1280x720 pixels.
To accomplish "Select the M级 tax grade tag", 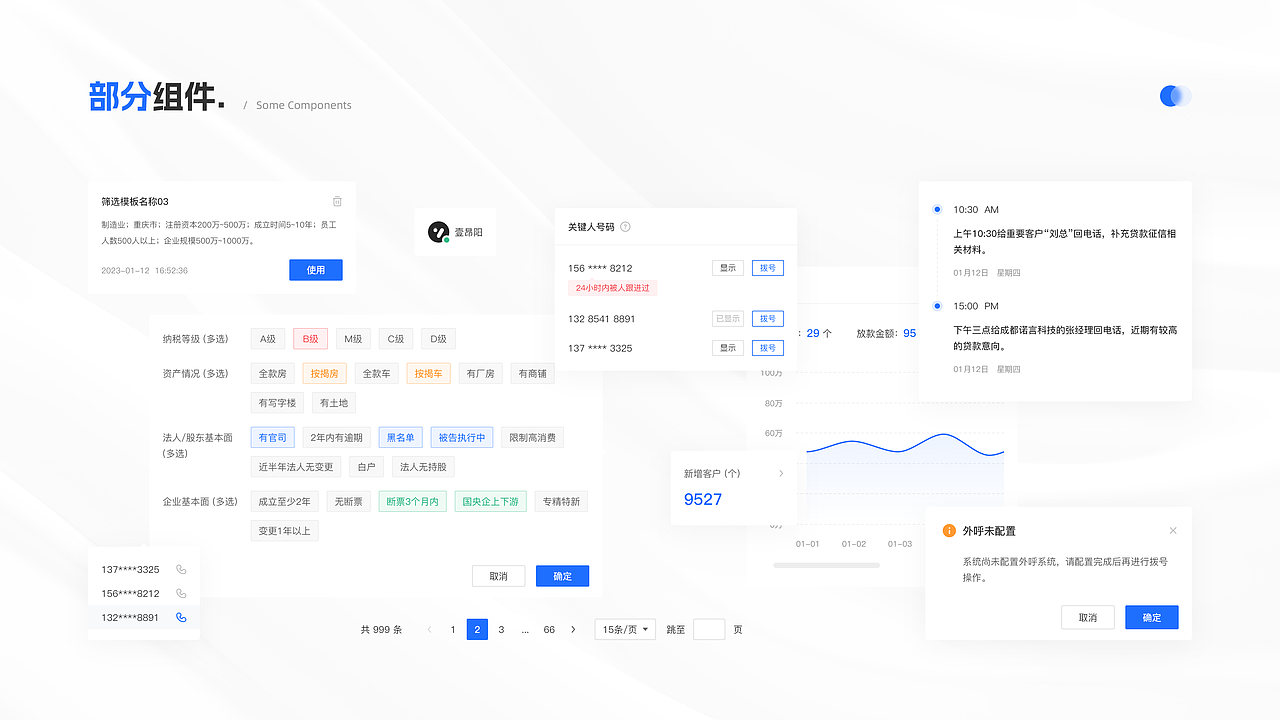I will click(353, 339).
